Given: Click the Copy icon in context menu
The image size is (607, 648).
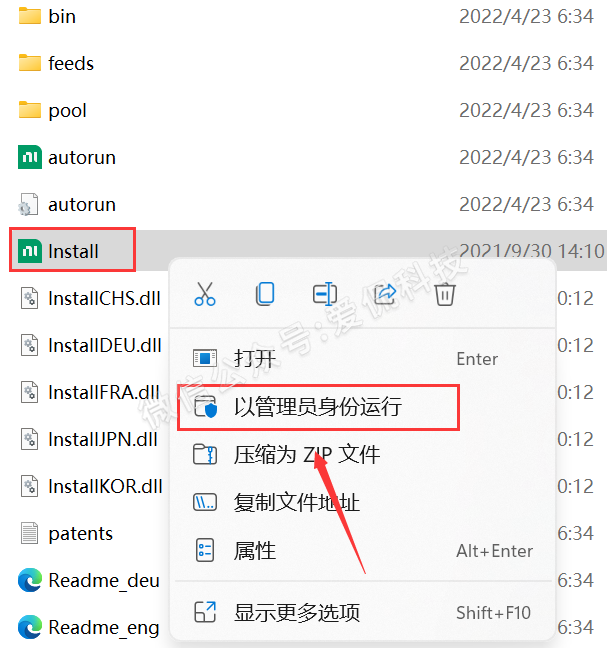Looking at the screenshot, I should tap(265, 294).
